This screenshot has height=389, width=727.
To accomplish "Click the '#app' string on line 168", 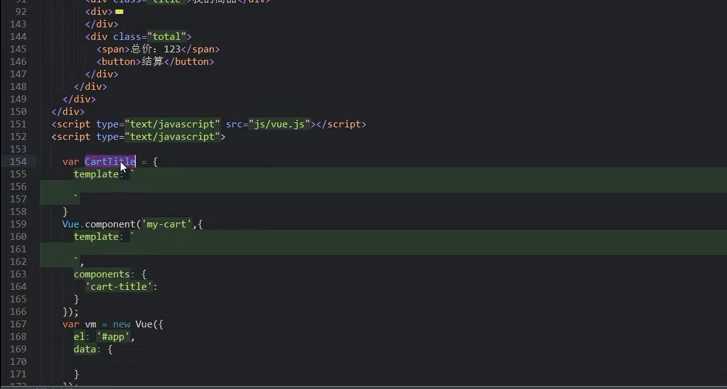I will point(114,337).
